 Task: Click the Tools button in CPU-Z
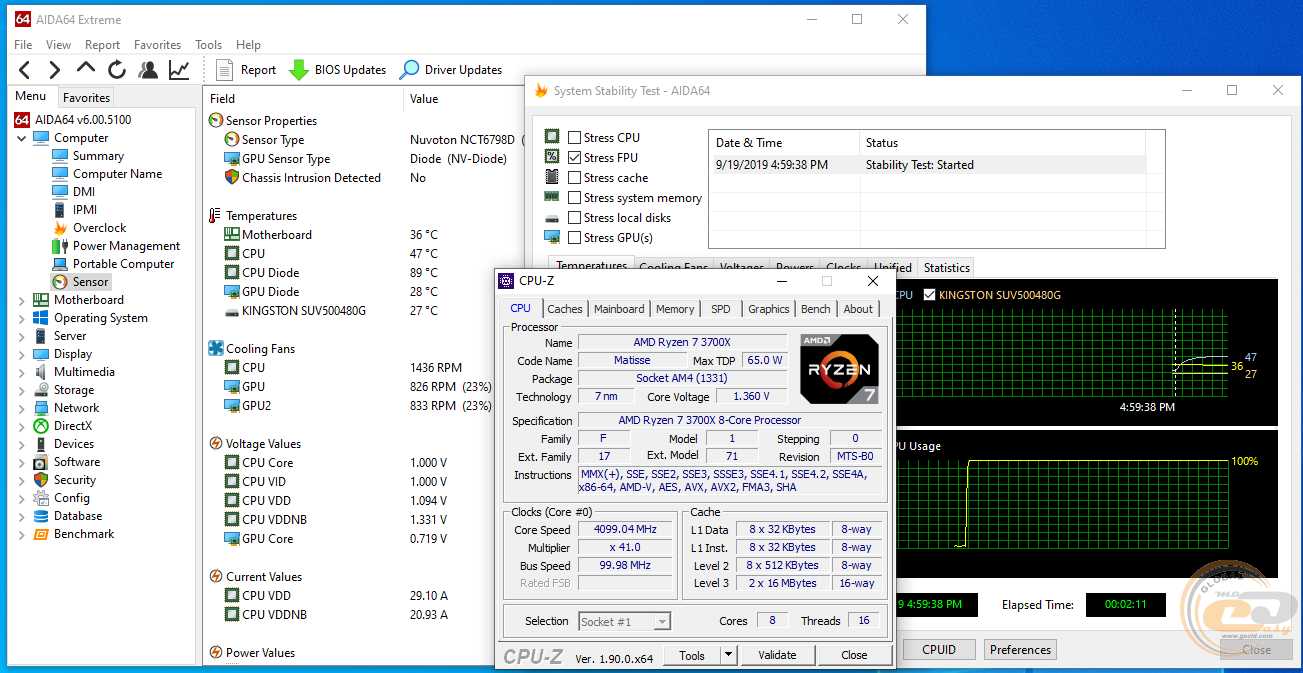692,656
